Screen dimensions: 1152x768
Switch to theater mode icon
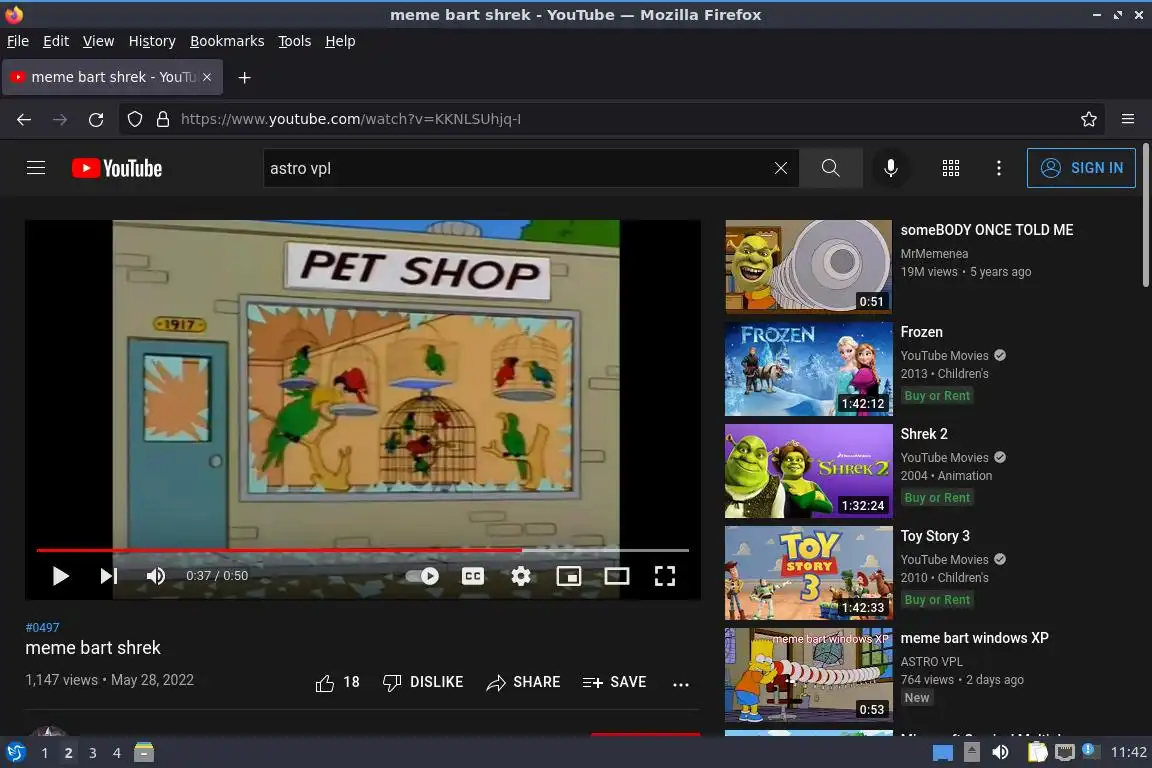pos(616,576)
